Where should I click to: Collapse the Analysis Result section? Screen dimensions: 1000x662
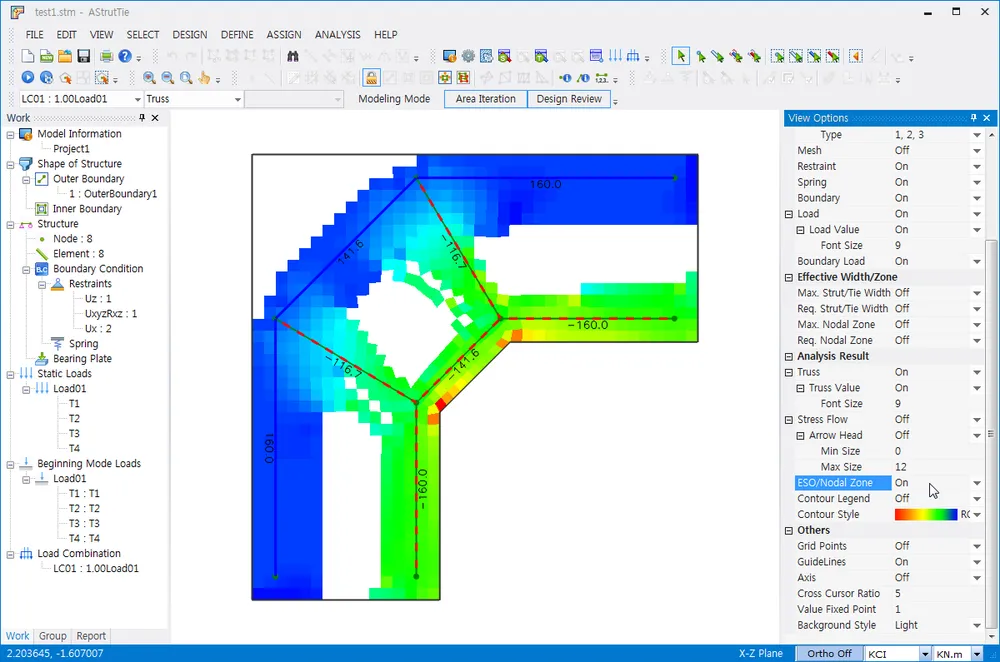tap(789, 357)
